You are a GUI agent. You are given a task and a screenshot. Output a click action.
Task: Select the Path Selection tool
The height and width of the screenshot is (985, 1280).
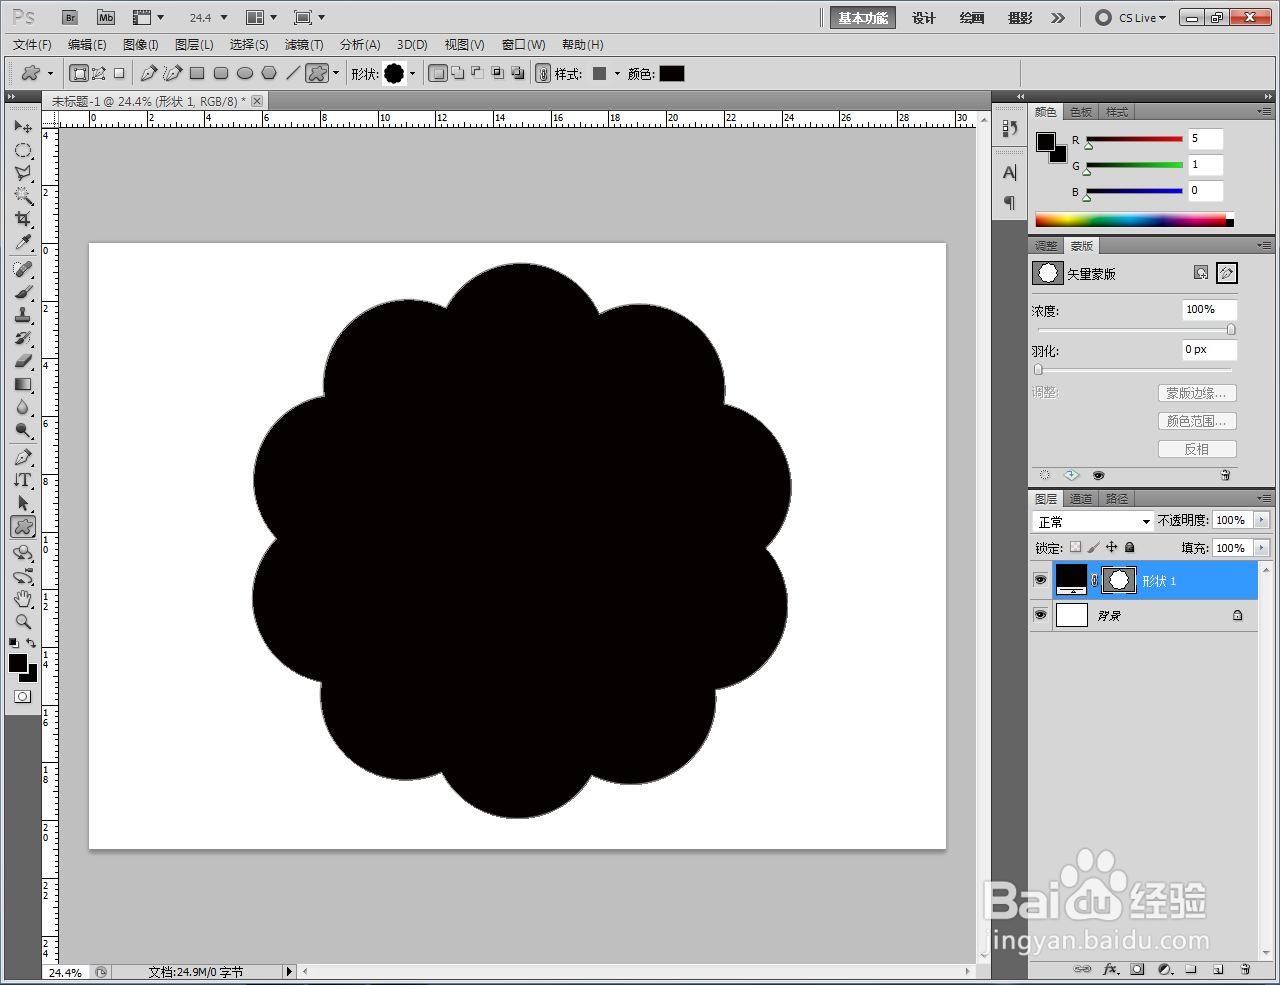point(23,503)
